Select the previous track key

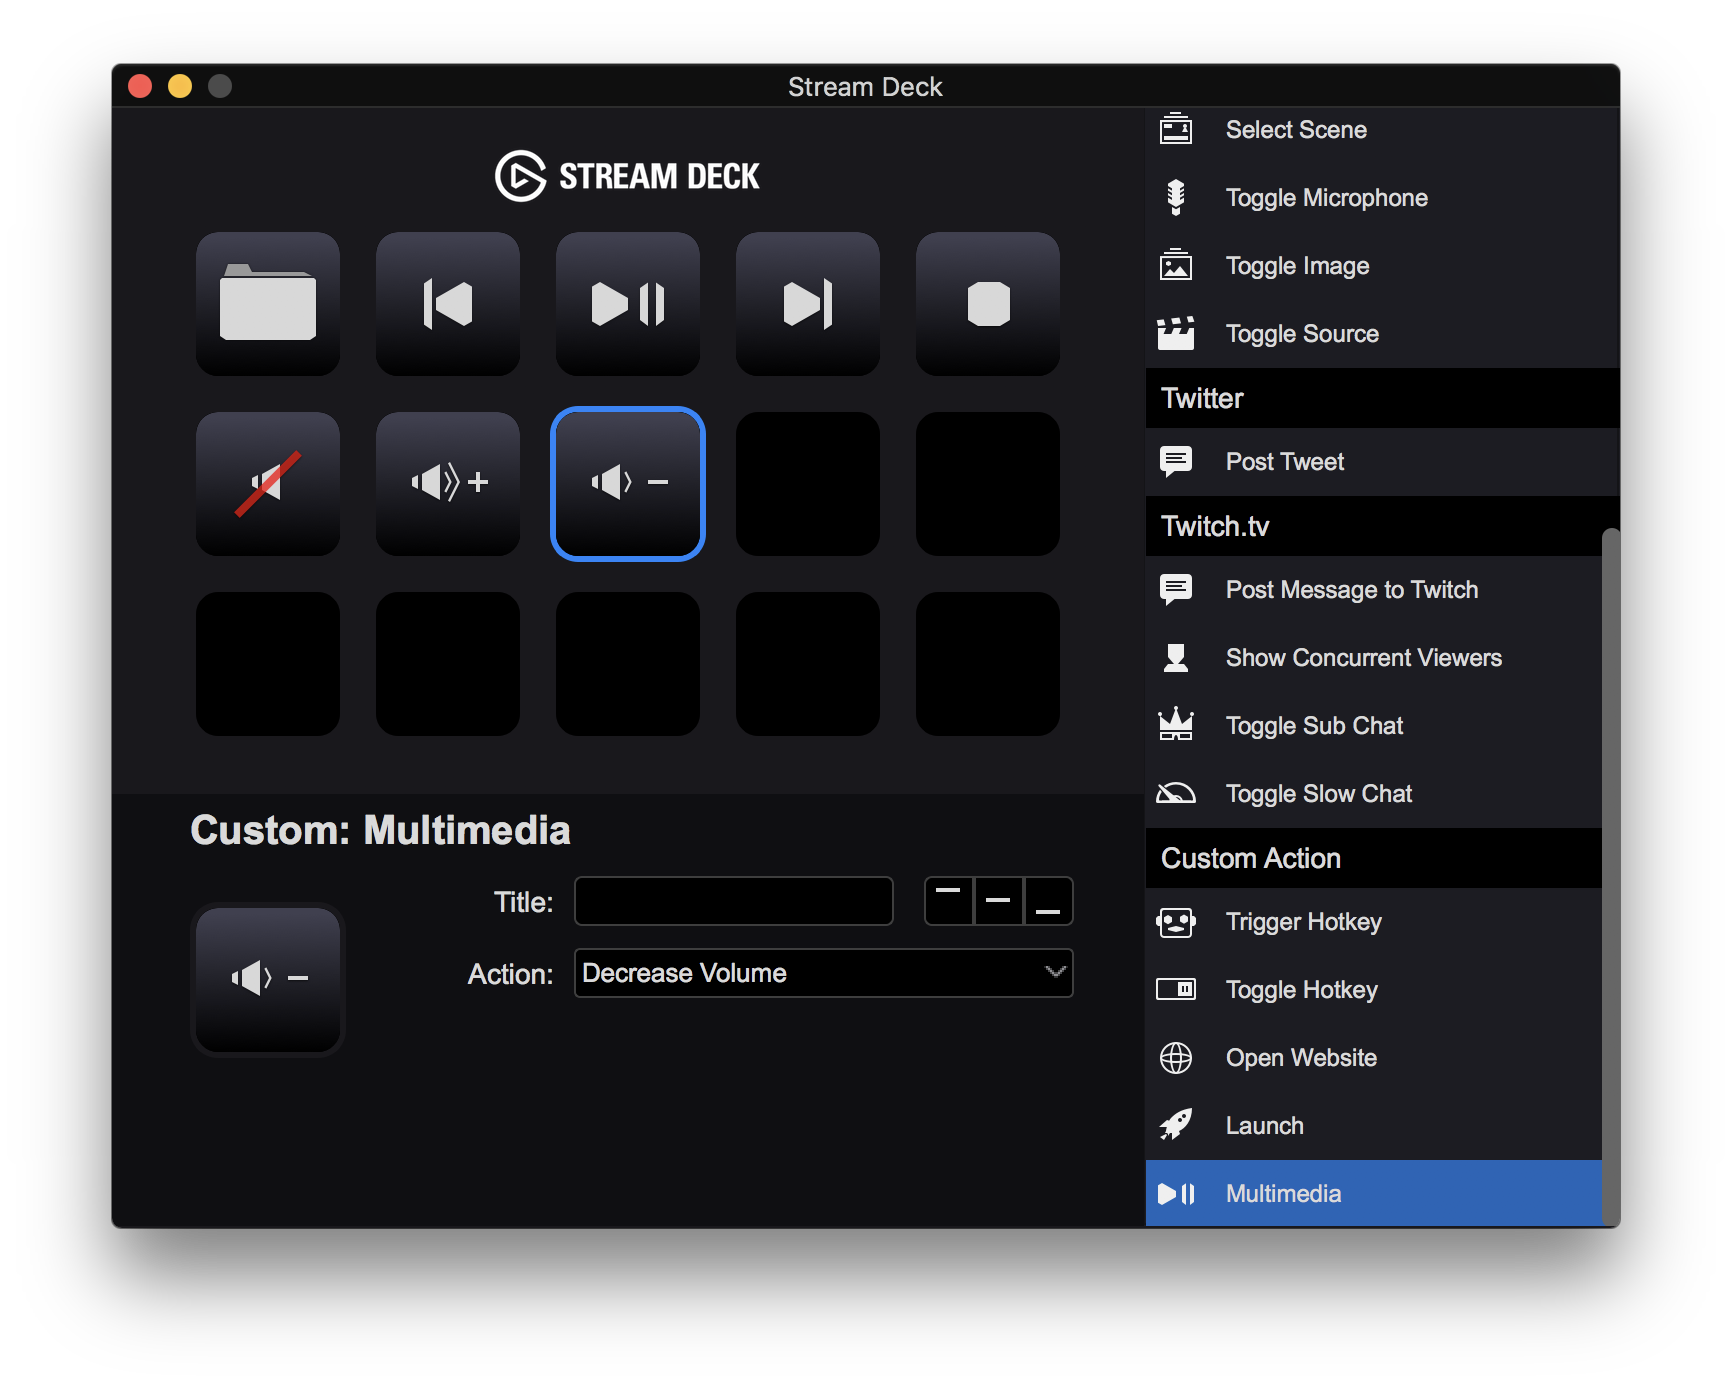click(448, 304)
